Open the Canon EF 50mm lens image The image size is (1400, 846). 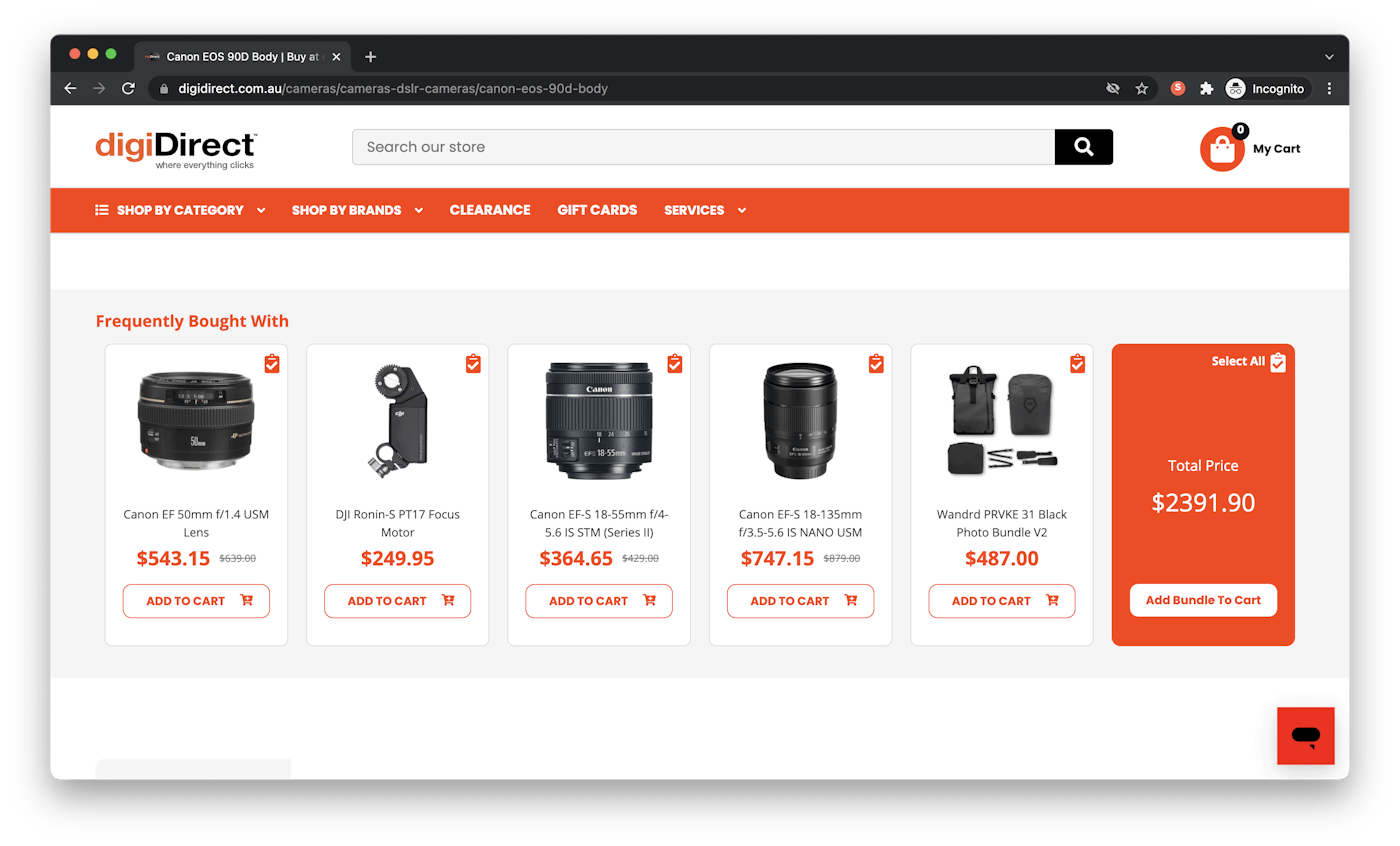196,421
